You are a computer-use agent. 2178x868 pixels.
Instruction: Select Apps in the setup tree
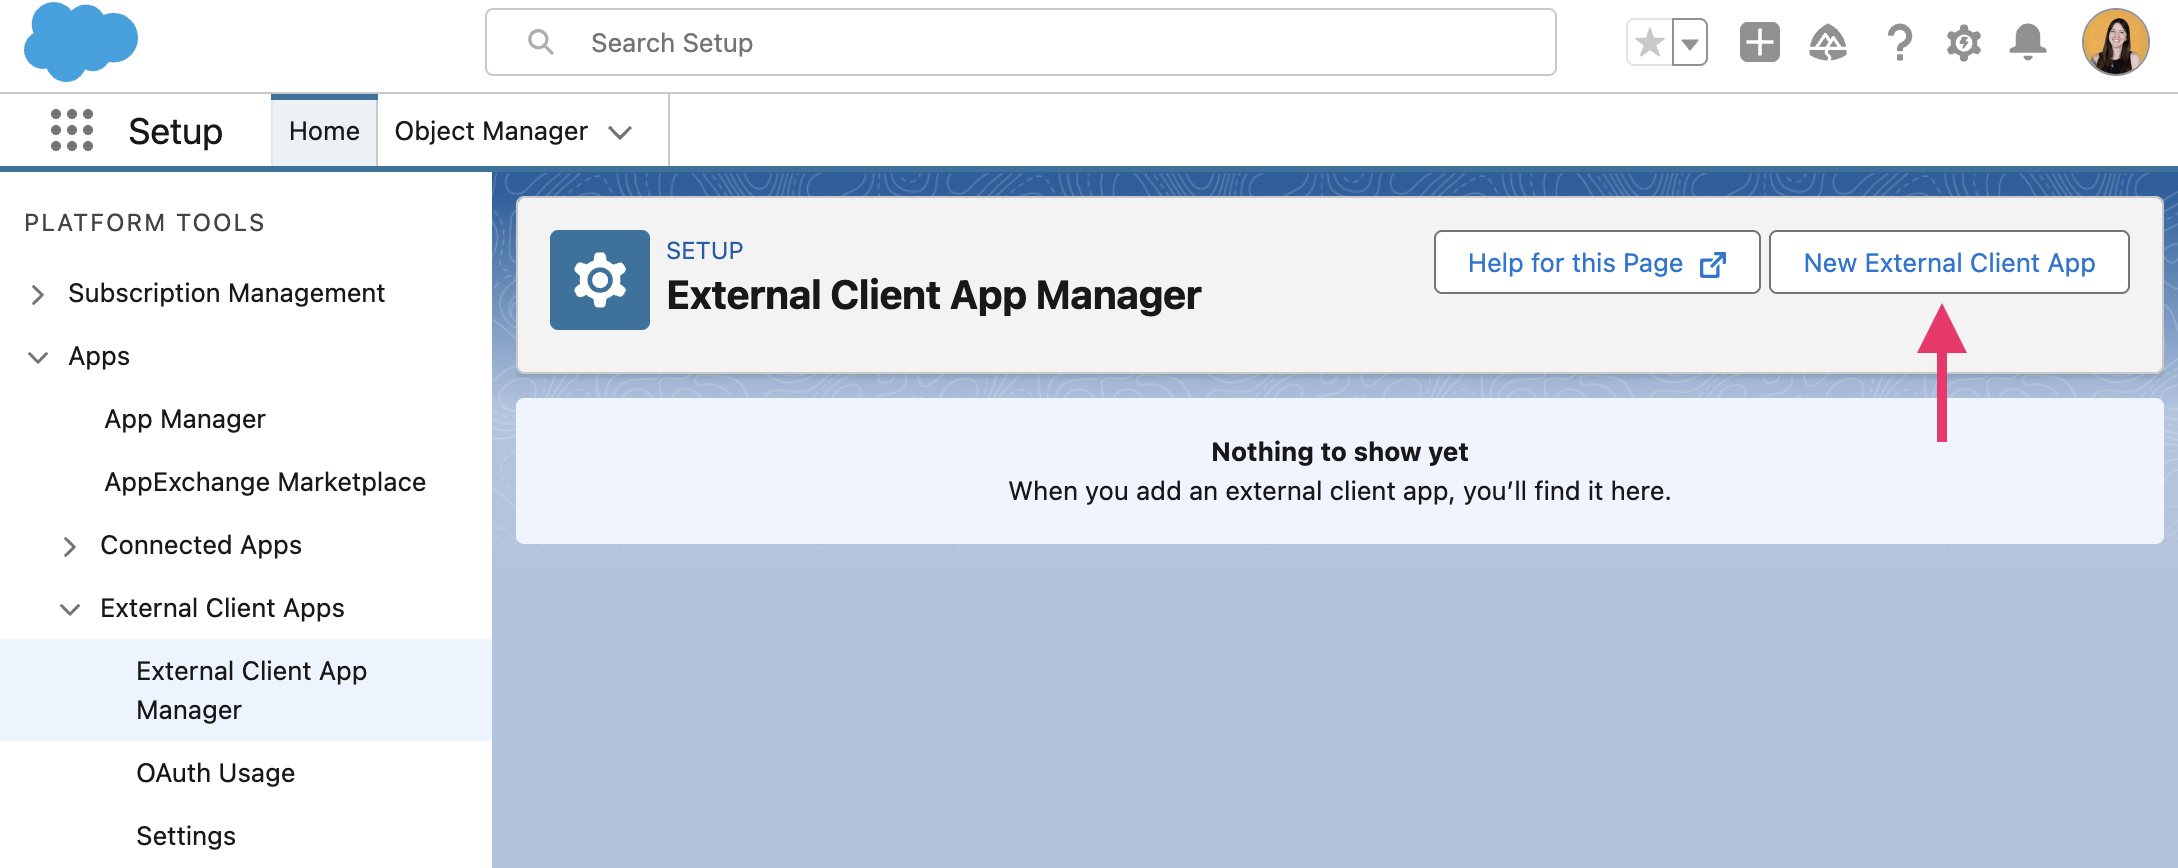(x=99, y=356)
